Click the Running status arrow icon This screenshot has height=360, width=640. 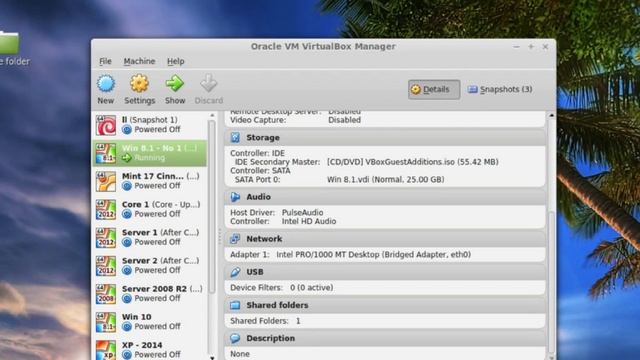(127, 158)
